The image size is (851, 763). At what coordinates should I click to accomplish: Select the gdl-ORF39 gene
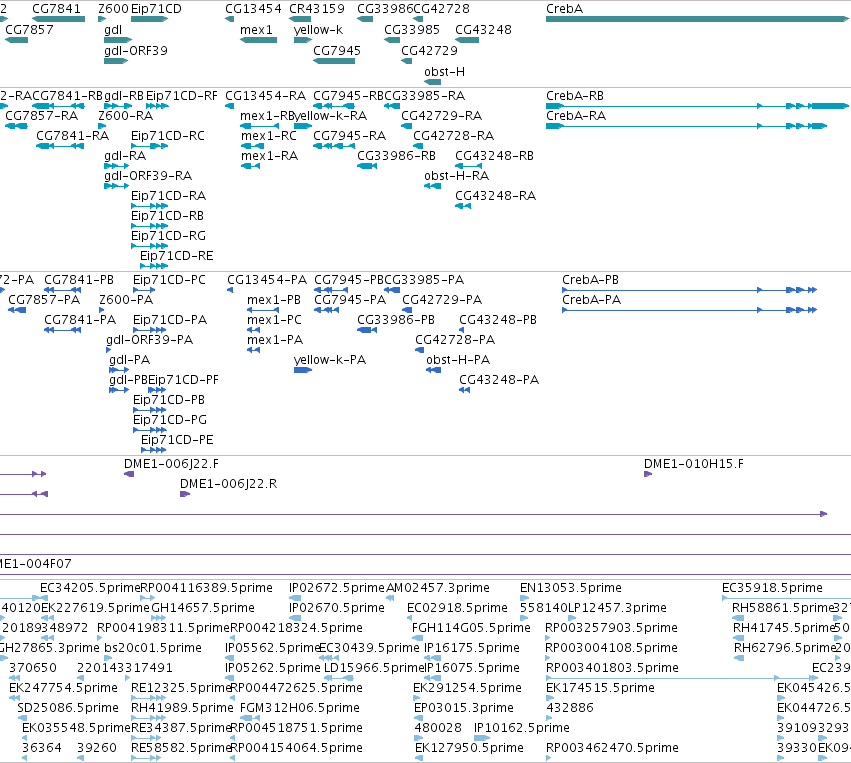(116, 61)
